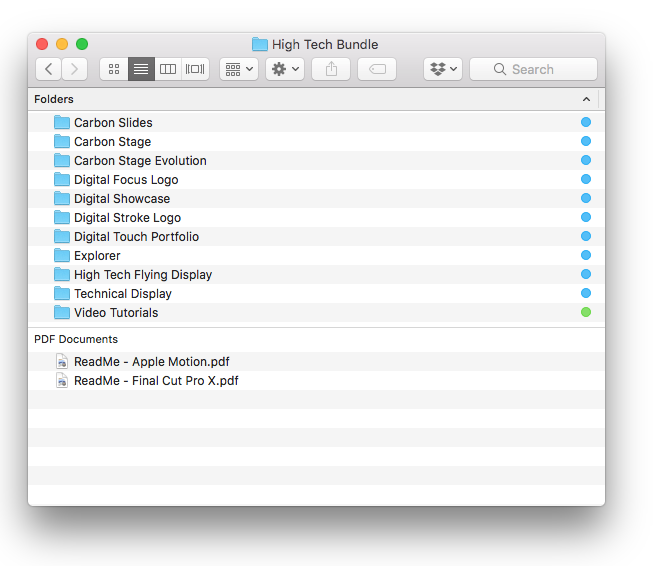Select the text 'Carbon Slides'
The height and width of the screenshot is (566, 660).
[x=113, y=122]
